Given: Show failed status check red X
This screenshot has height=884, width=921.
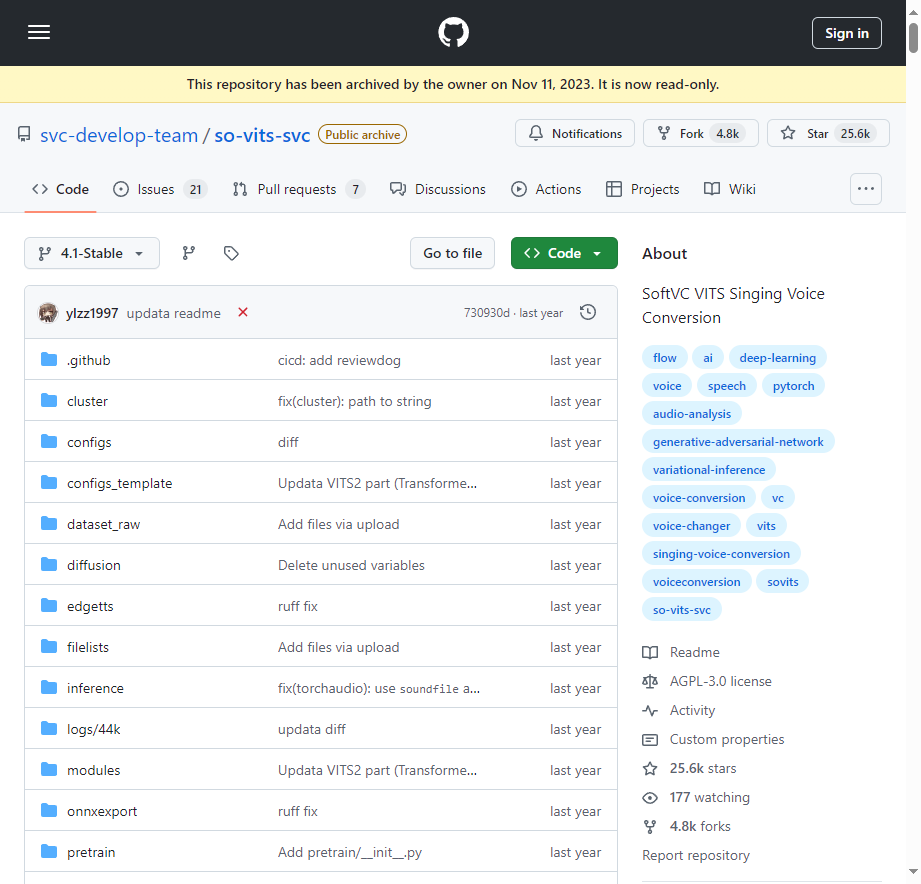Looking at the screenshot, I should click(243, 312).
